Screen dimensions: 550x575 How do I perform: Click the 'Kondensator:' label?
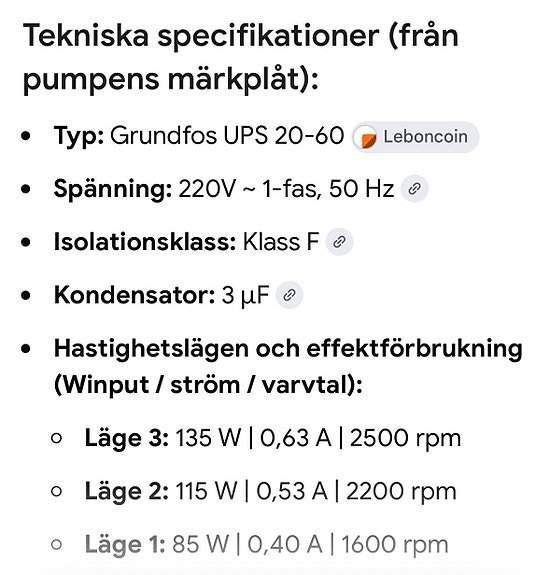pyautogui.click(x=135, y=295)
